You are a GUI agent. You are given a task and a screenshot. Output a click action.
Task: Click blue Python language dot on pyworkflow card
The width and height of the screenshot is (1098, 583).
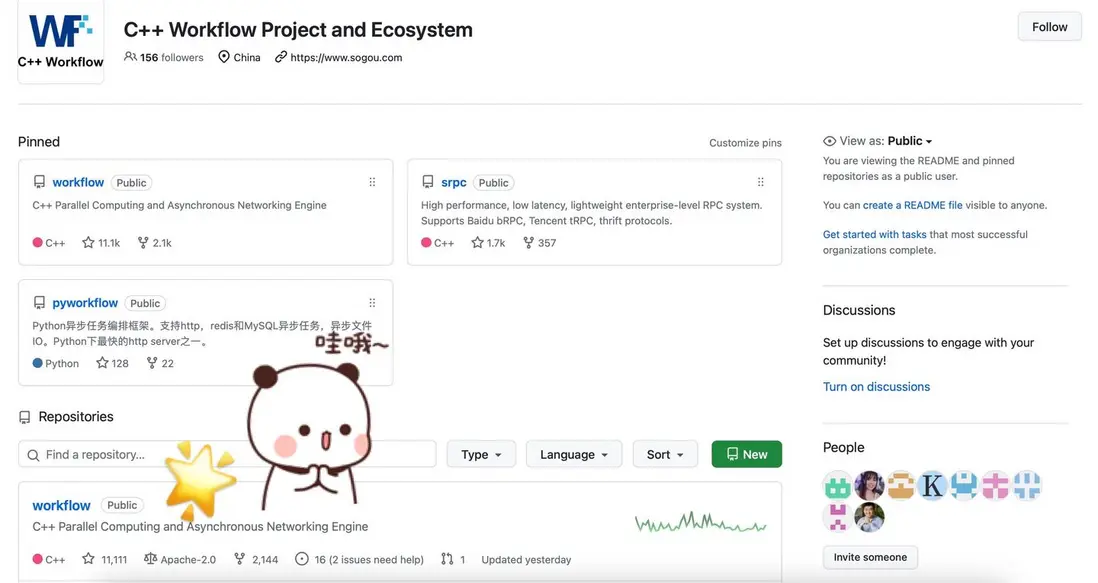click(37, 363)
